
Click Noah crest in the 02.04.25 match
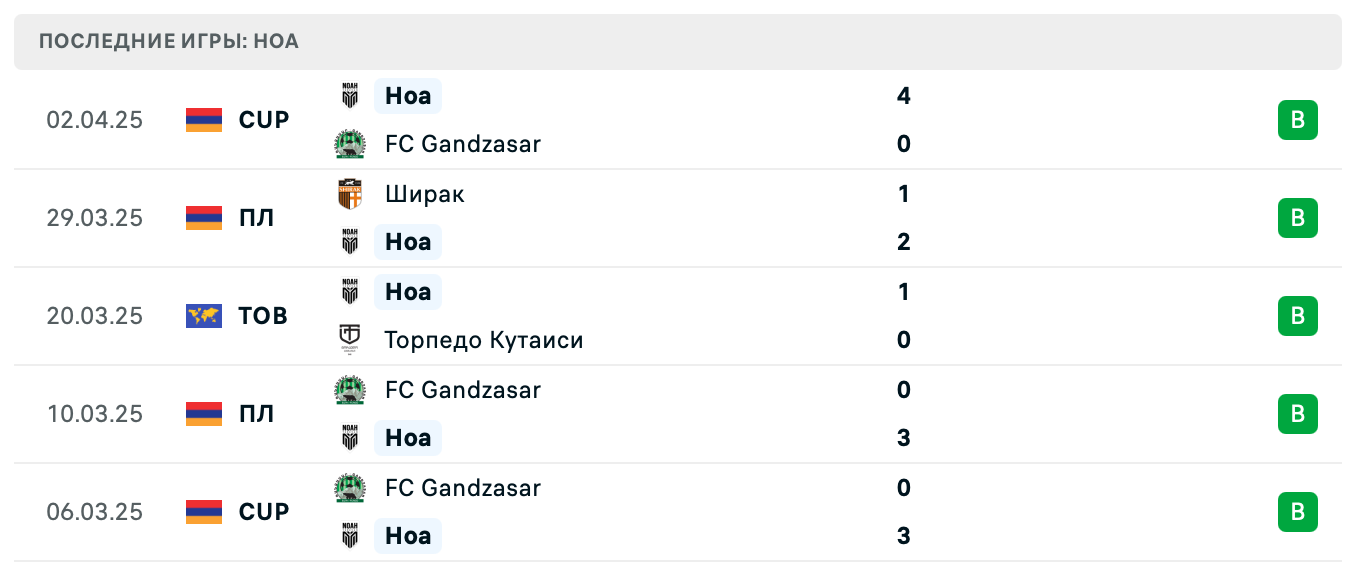(x=350, y=96)
